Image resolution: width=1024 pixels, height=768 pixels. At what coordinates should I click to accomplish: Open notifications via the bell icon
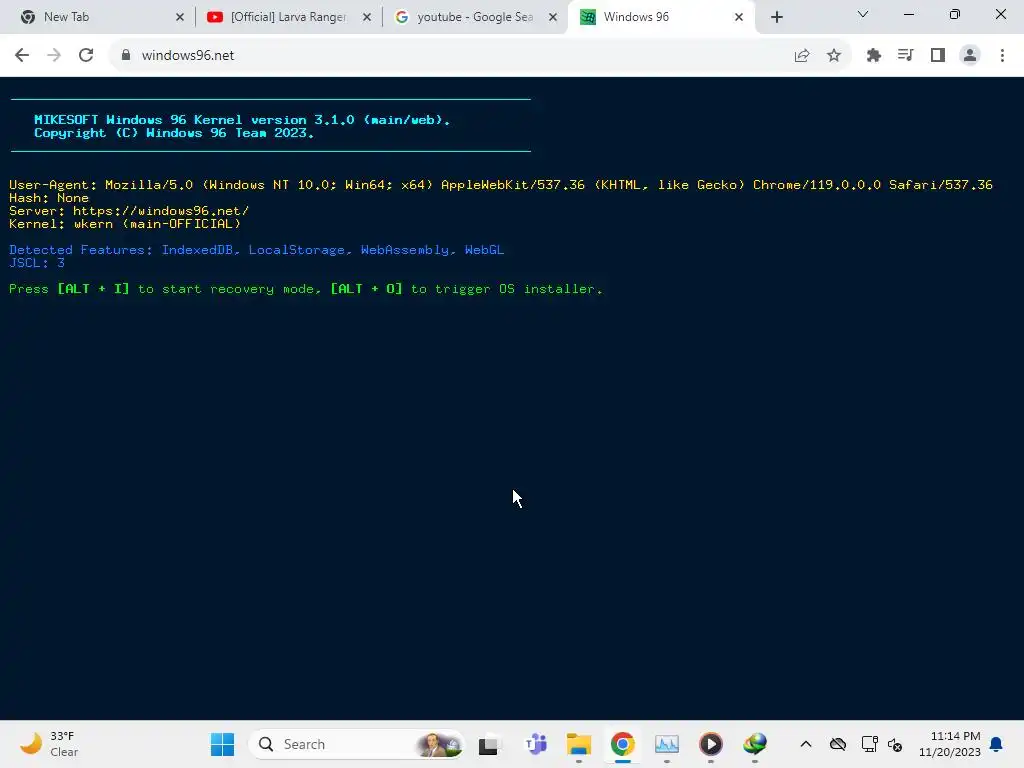pyautogui.click(x=997, y=744)
